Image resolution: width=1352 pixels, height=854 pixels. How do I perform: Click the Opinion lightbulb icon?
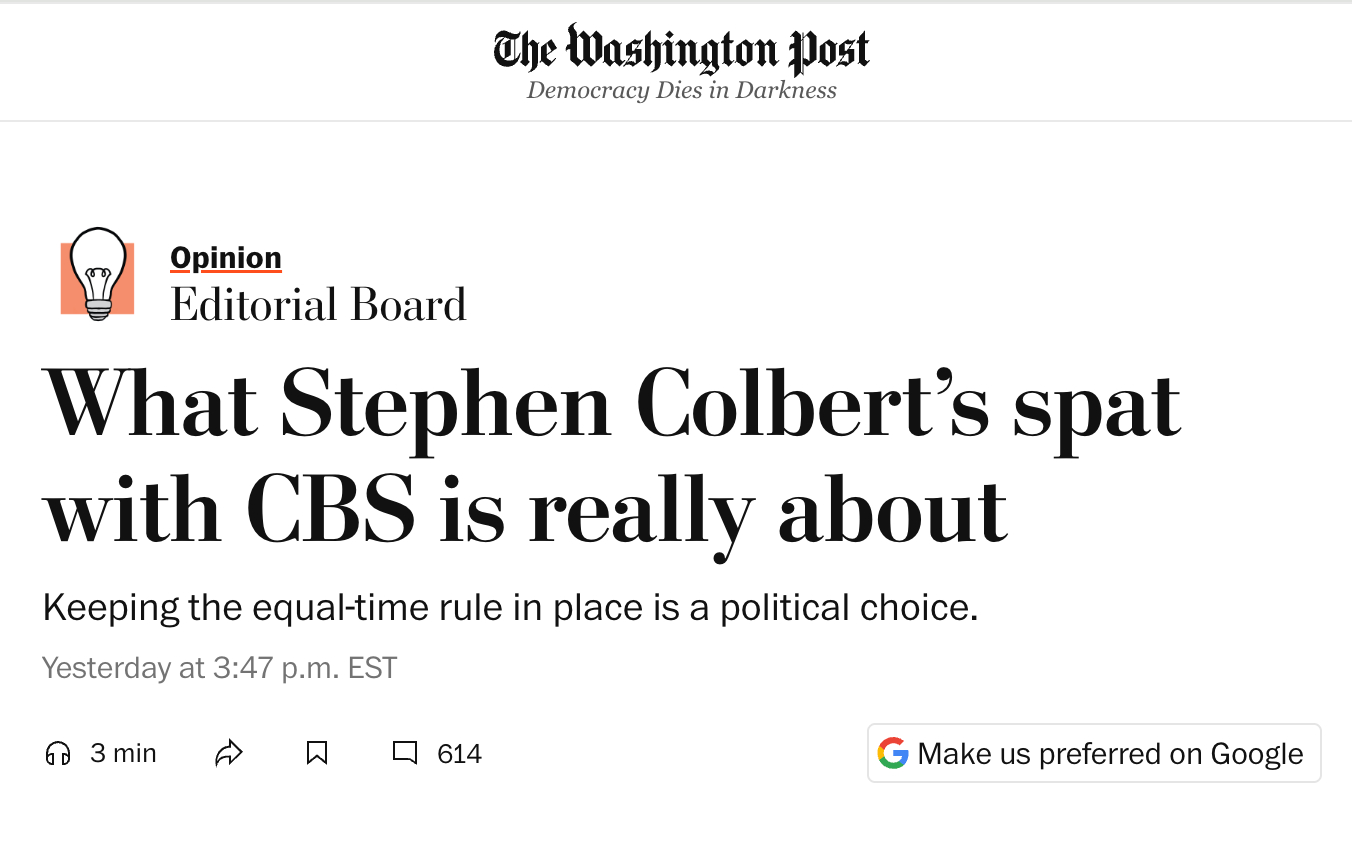tap(97, 274)
